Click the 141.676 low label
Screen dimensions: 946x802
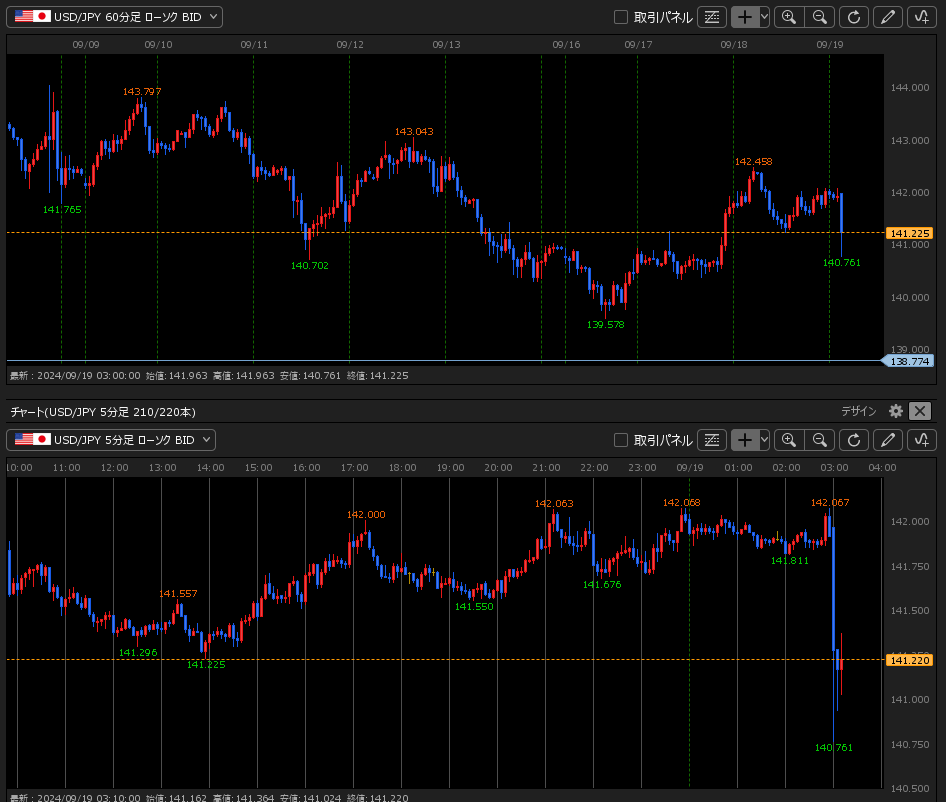602,584
